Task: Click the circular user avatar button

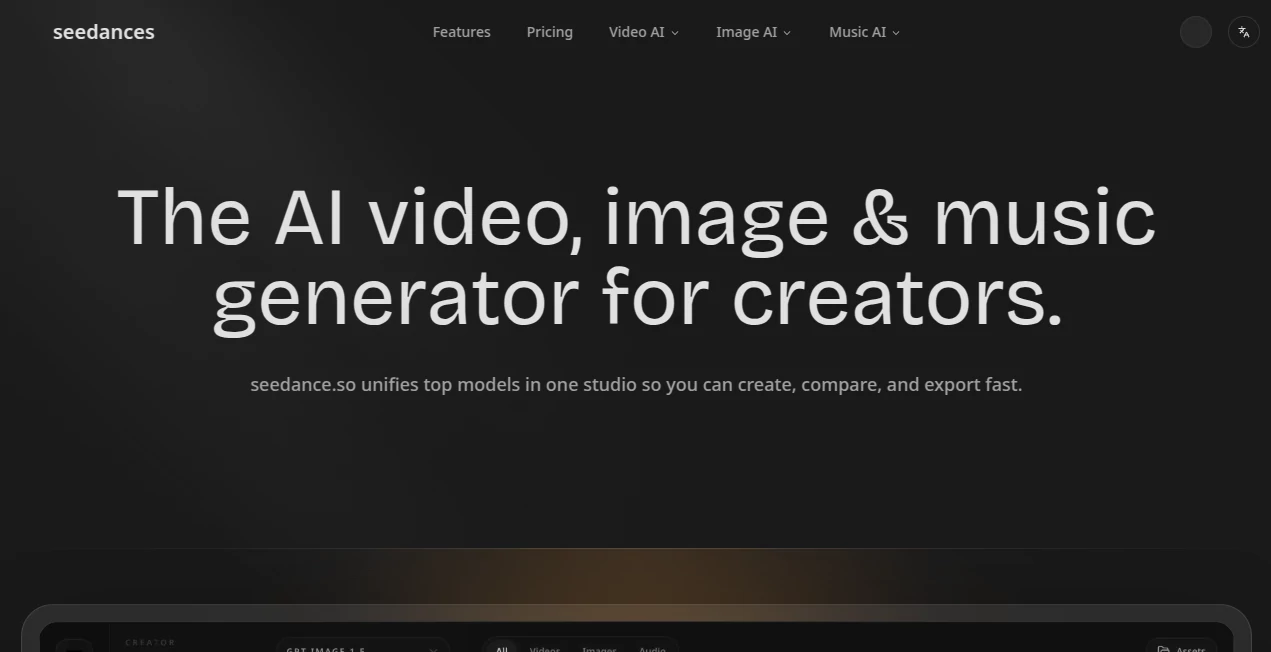Action: (x=1196, y=32)
